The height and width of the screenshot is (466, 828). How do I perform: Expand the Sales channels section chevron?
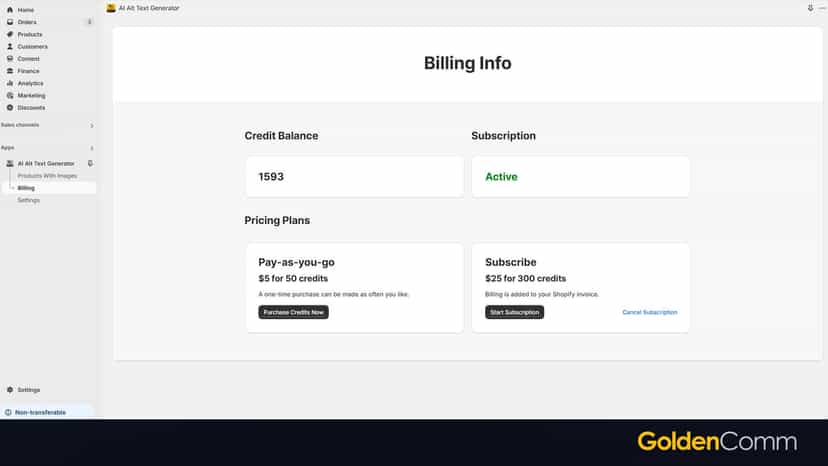(x=92, y=125)
